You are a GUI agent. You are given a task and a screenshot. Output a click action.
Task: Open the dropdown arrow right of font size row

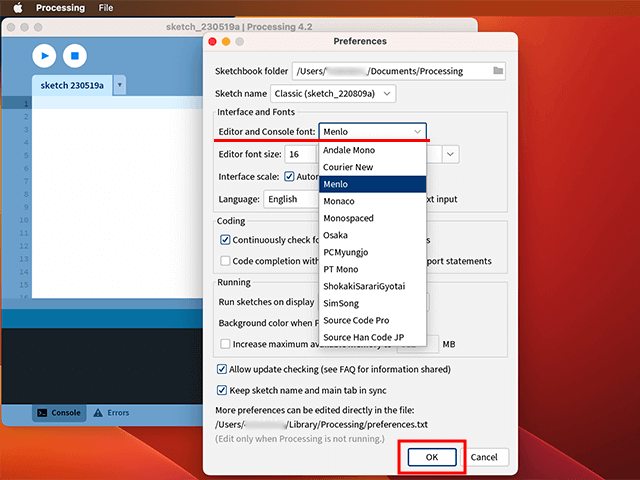pyautogui.click(x=450, y=154)
